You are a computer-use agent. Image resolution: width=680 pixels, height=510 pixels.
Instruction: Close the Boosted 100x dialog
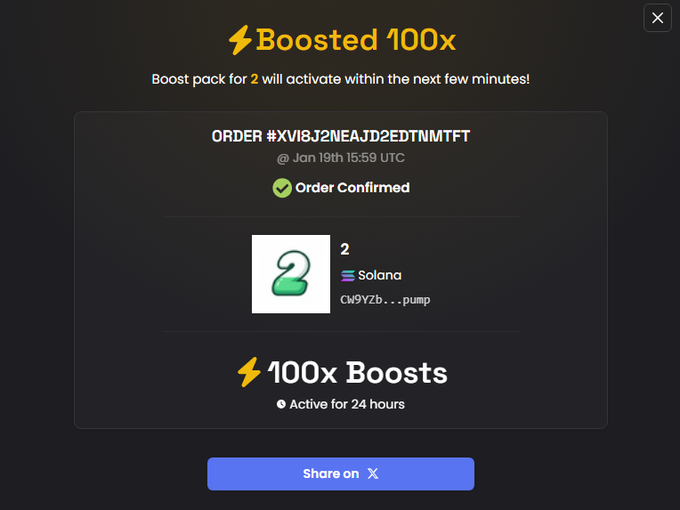(657, 18)
